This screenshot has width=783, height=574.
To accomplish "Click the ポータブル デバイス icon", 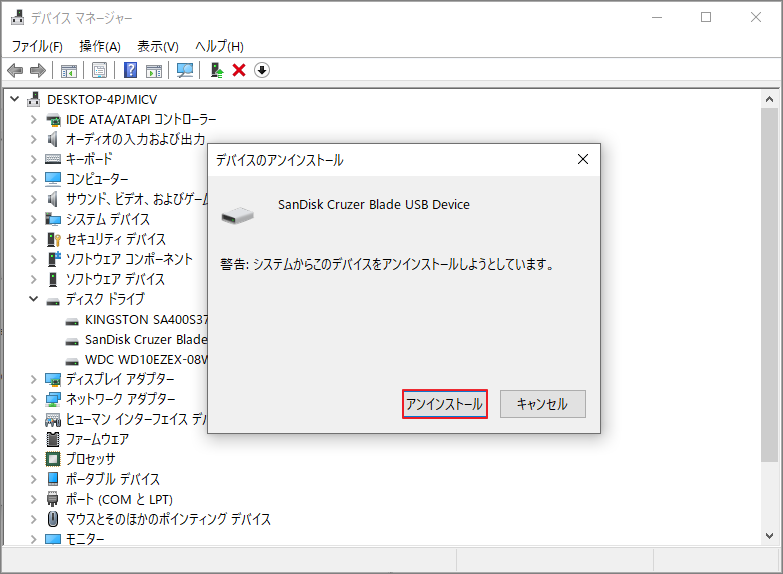I will pyautogui.click(x=53, y=479).
